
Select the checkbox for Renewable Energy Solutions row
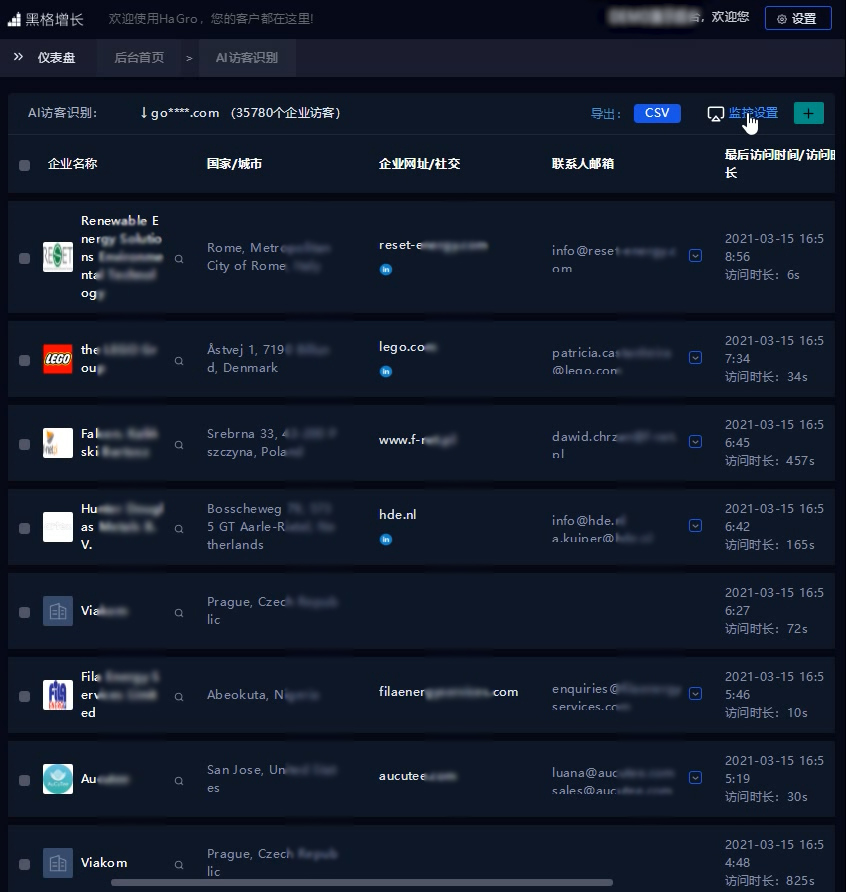pos(24,258)
